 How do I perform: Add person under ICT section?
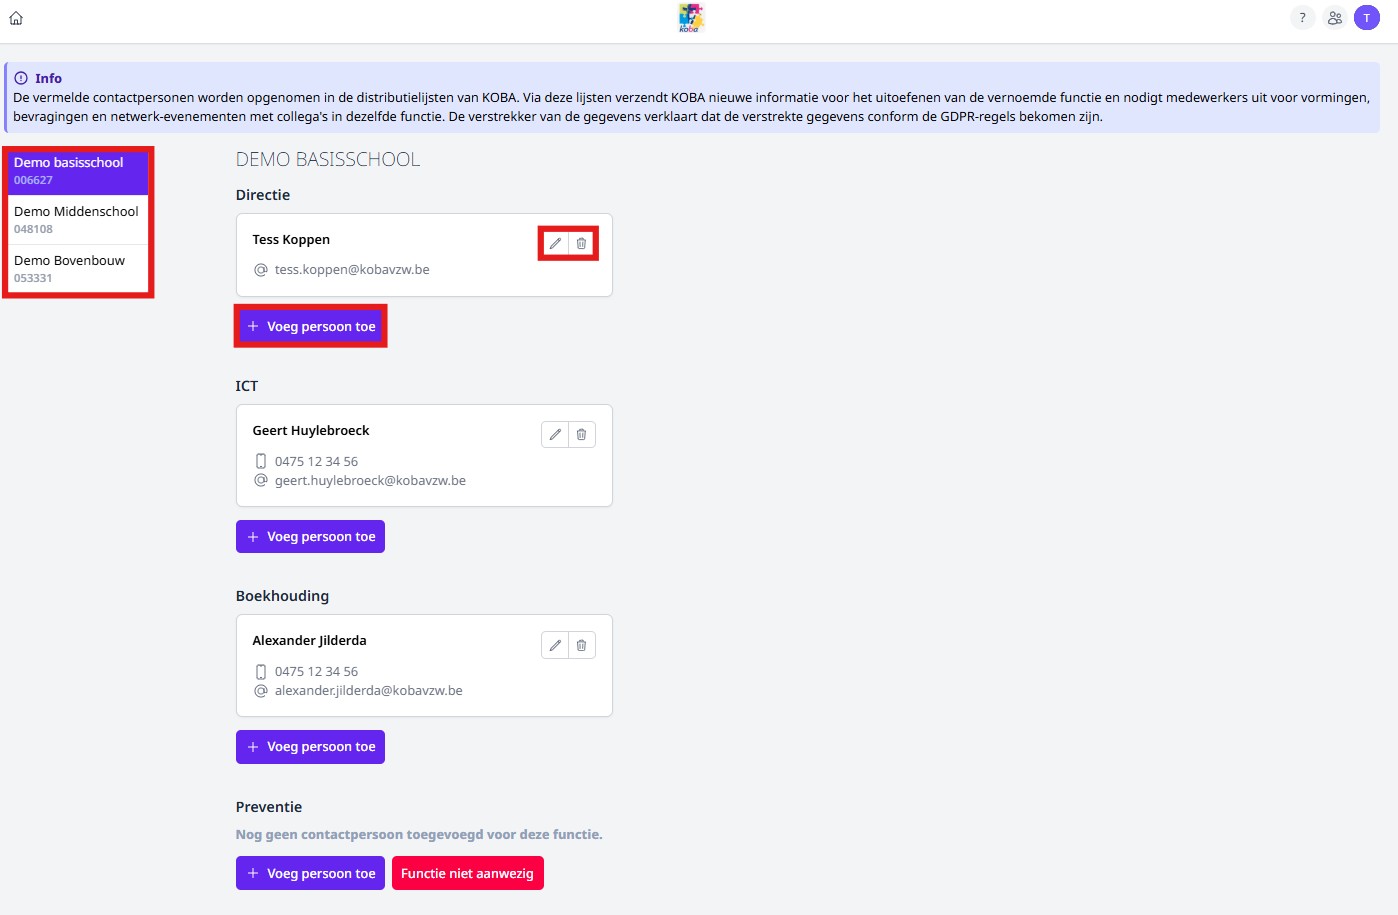(310, 537)
